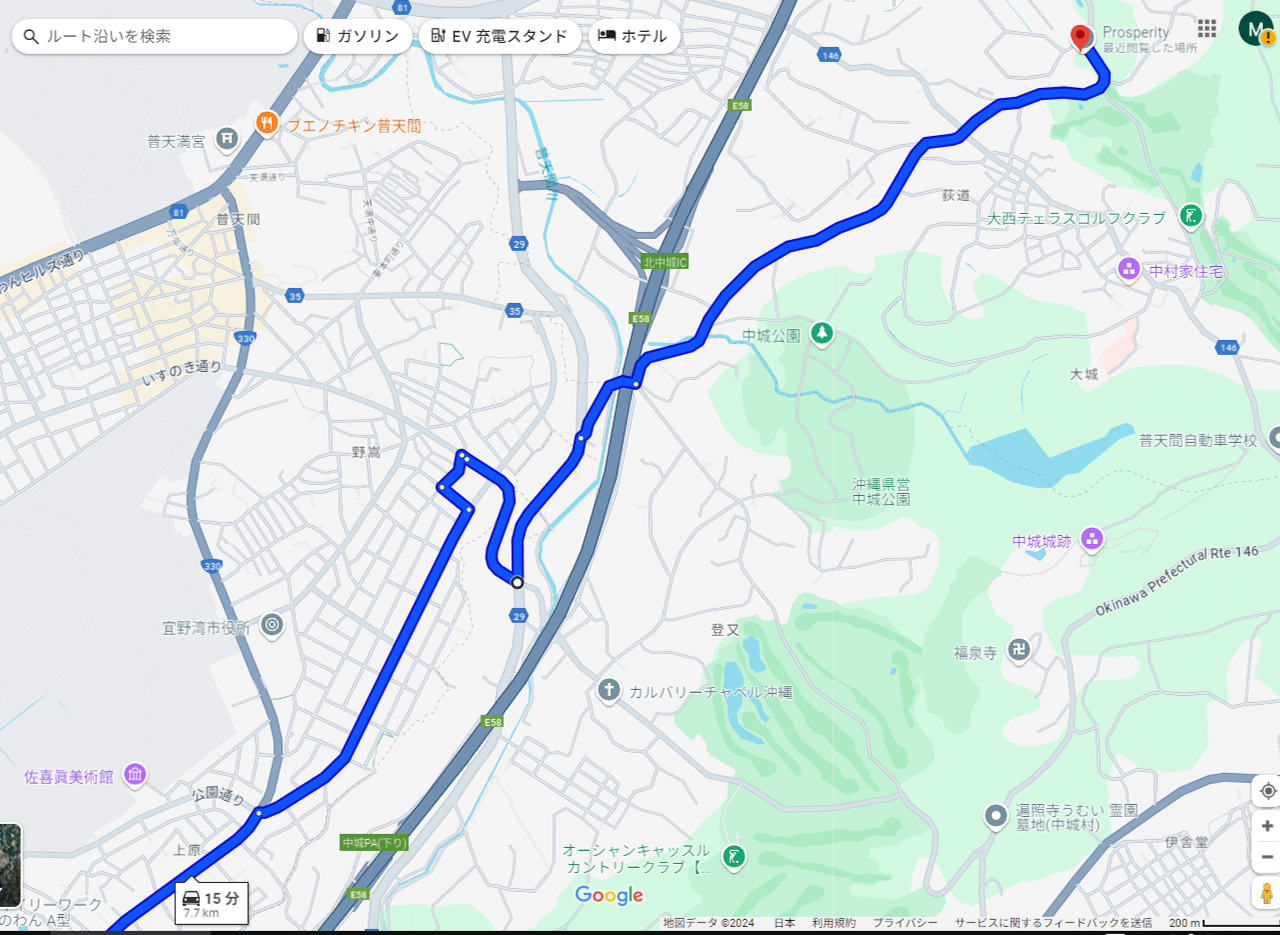1280x935 pixels.
Task: Open the 利用規約 terms link
Action: point(833,923)
